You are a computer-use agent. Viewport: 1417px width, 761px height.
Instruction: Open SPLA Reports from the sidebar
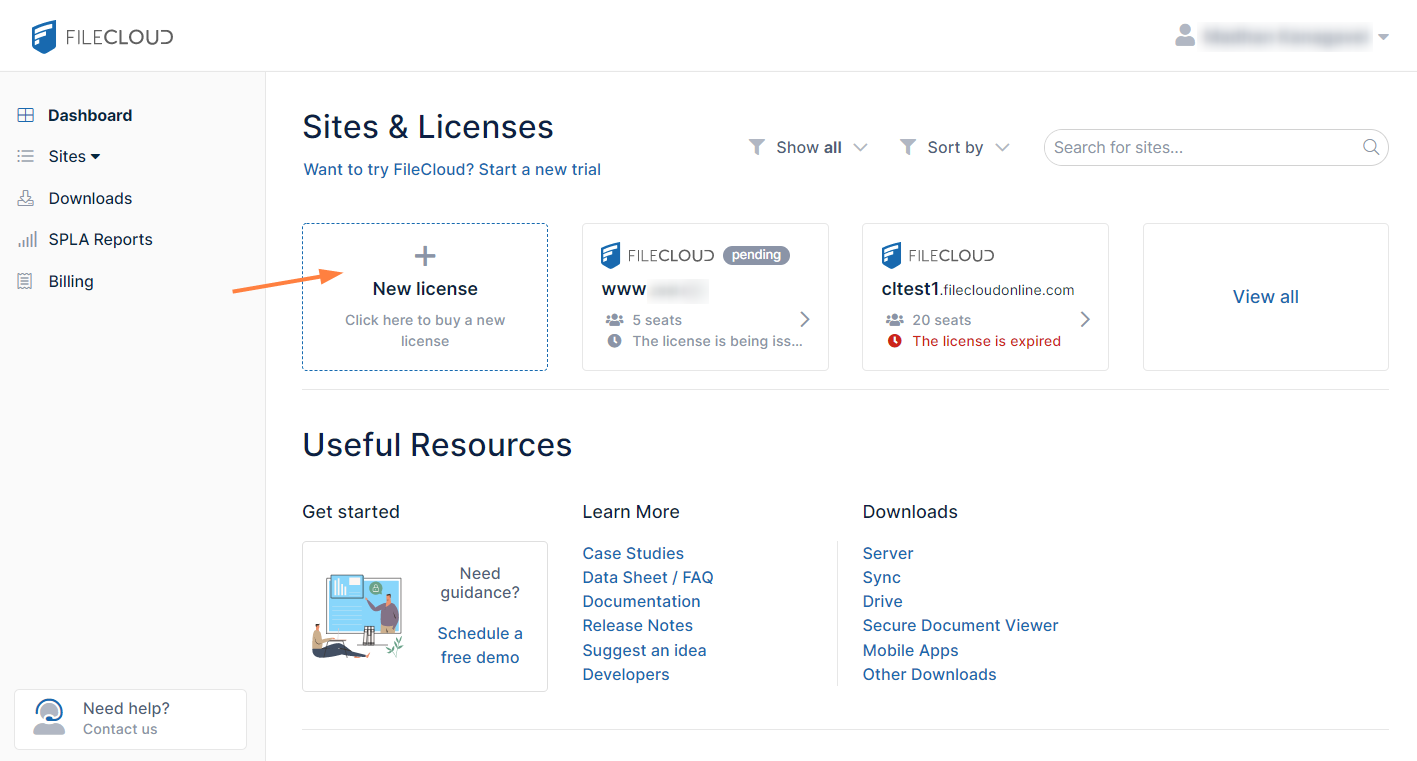tap(100, 239)
